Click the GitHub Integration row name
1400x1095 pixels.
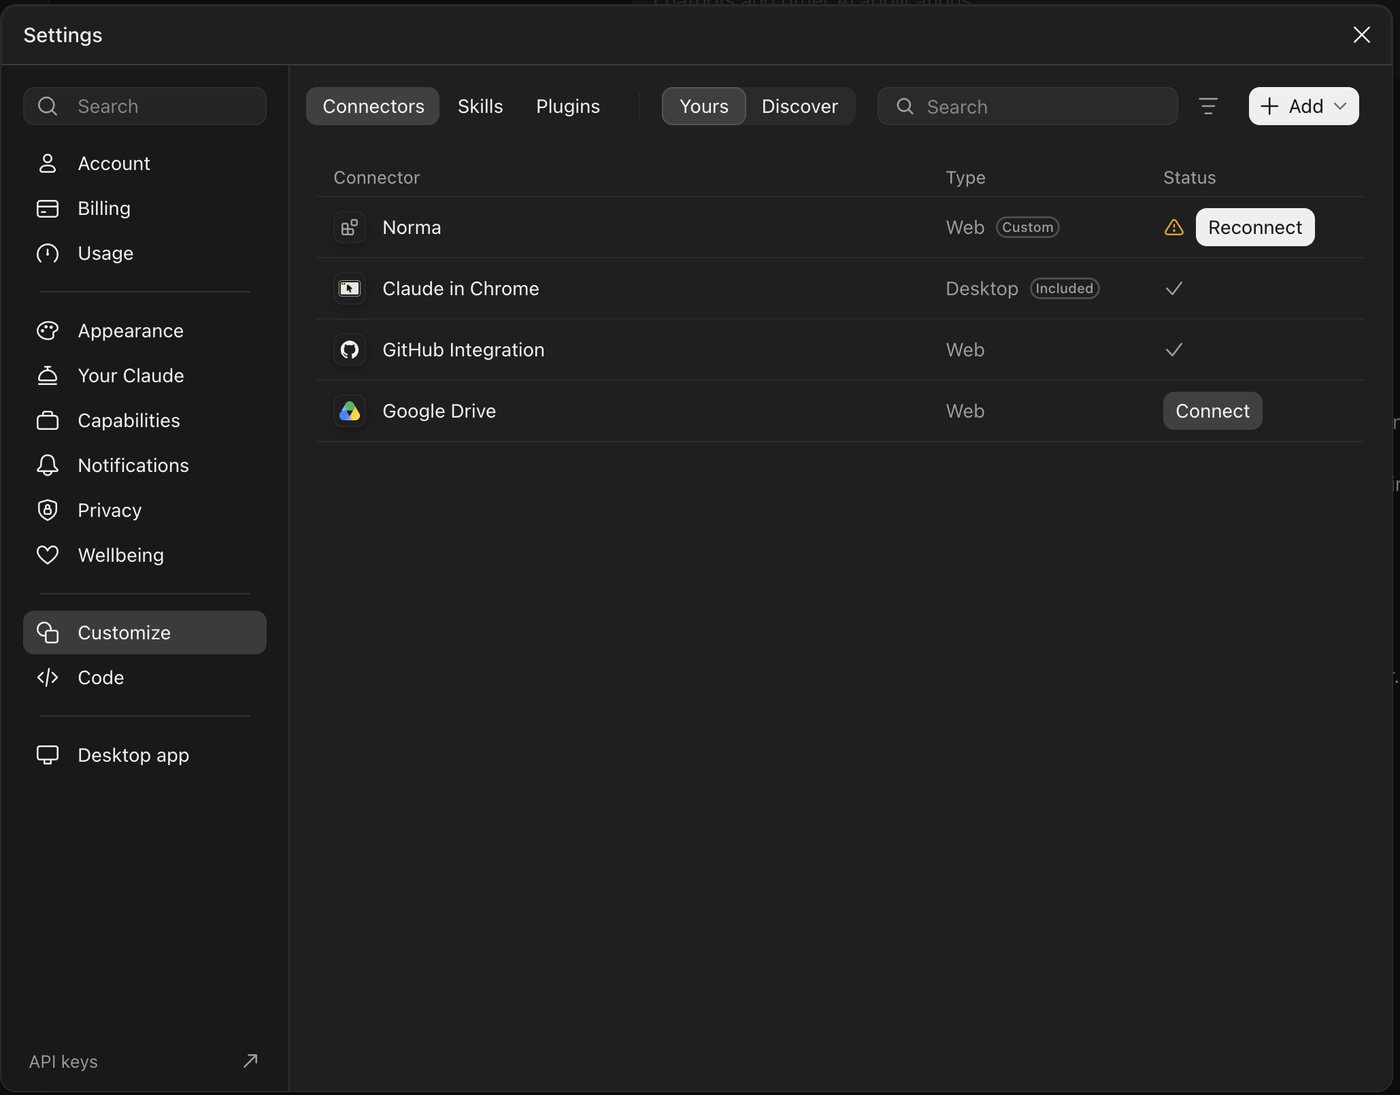pyautogui.click(x=463, y=350)
